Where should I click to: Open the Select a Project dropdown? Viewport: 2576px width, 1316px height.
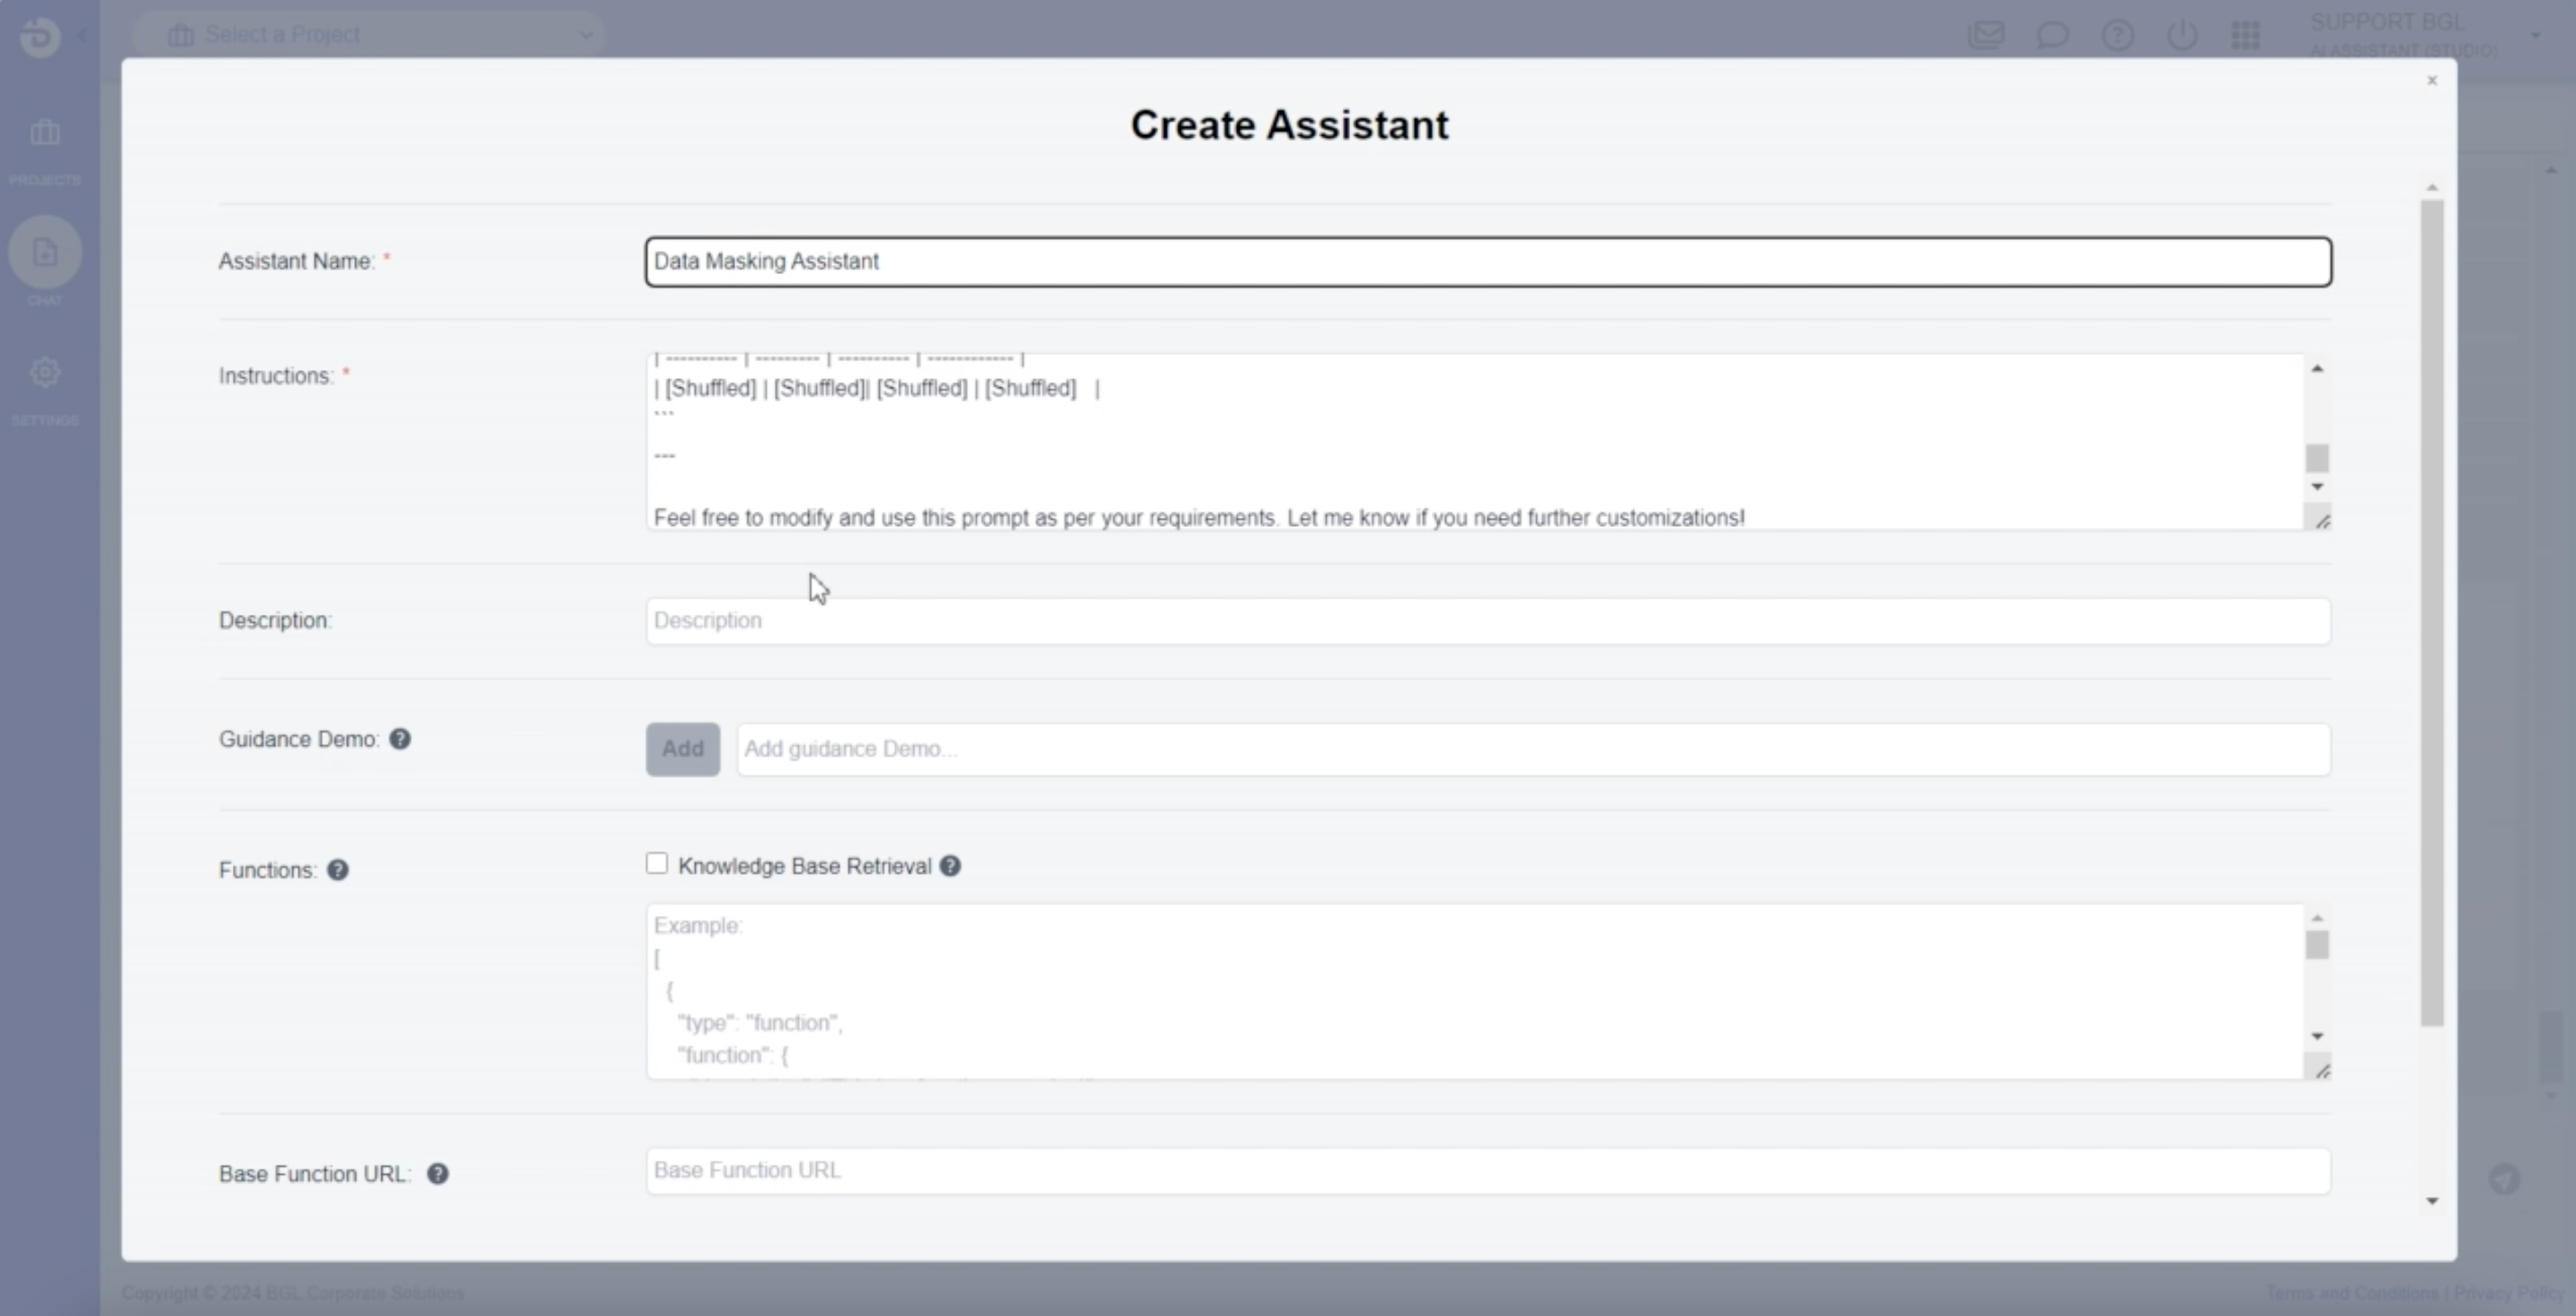click(x=368, y=35)
